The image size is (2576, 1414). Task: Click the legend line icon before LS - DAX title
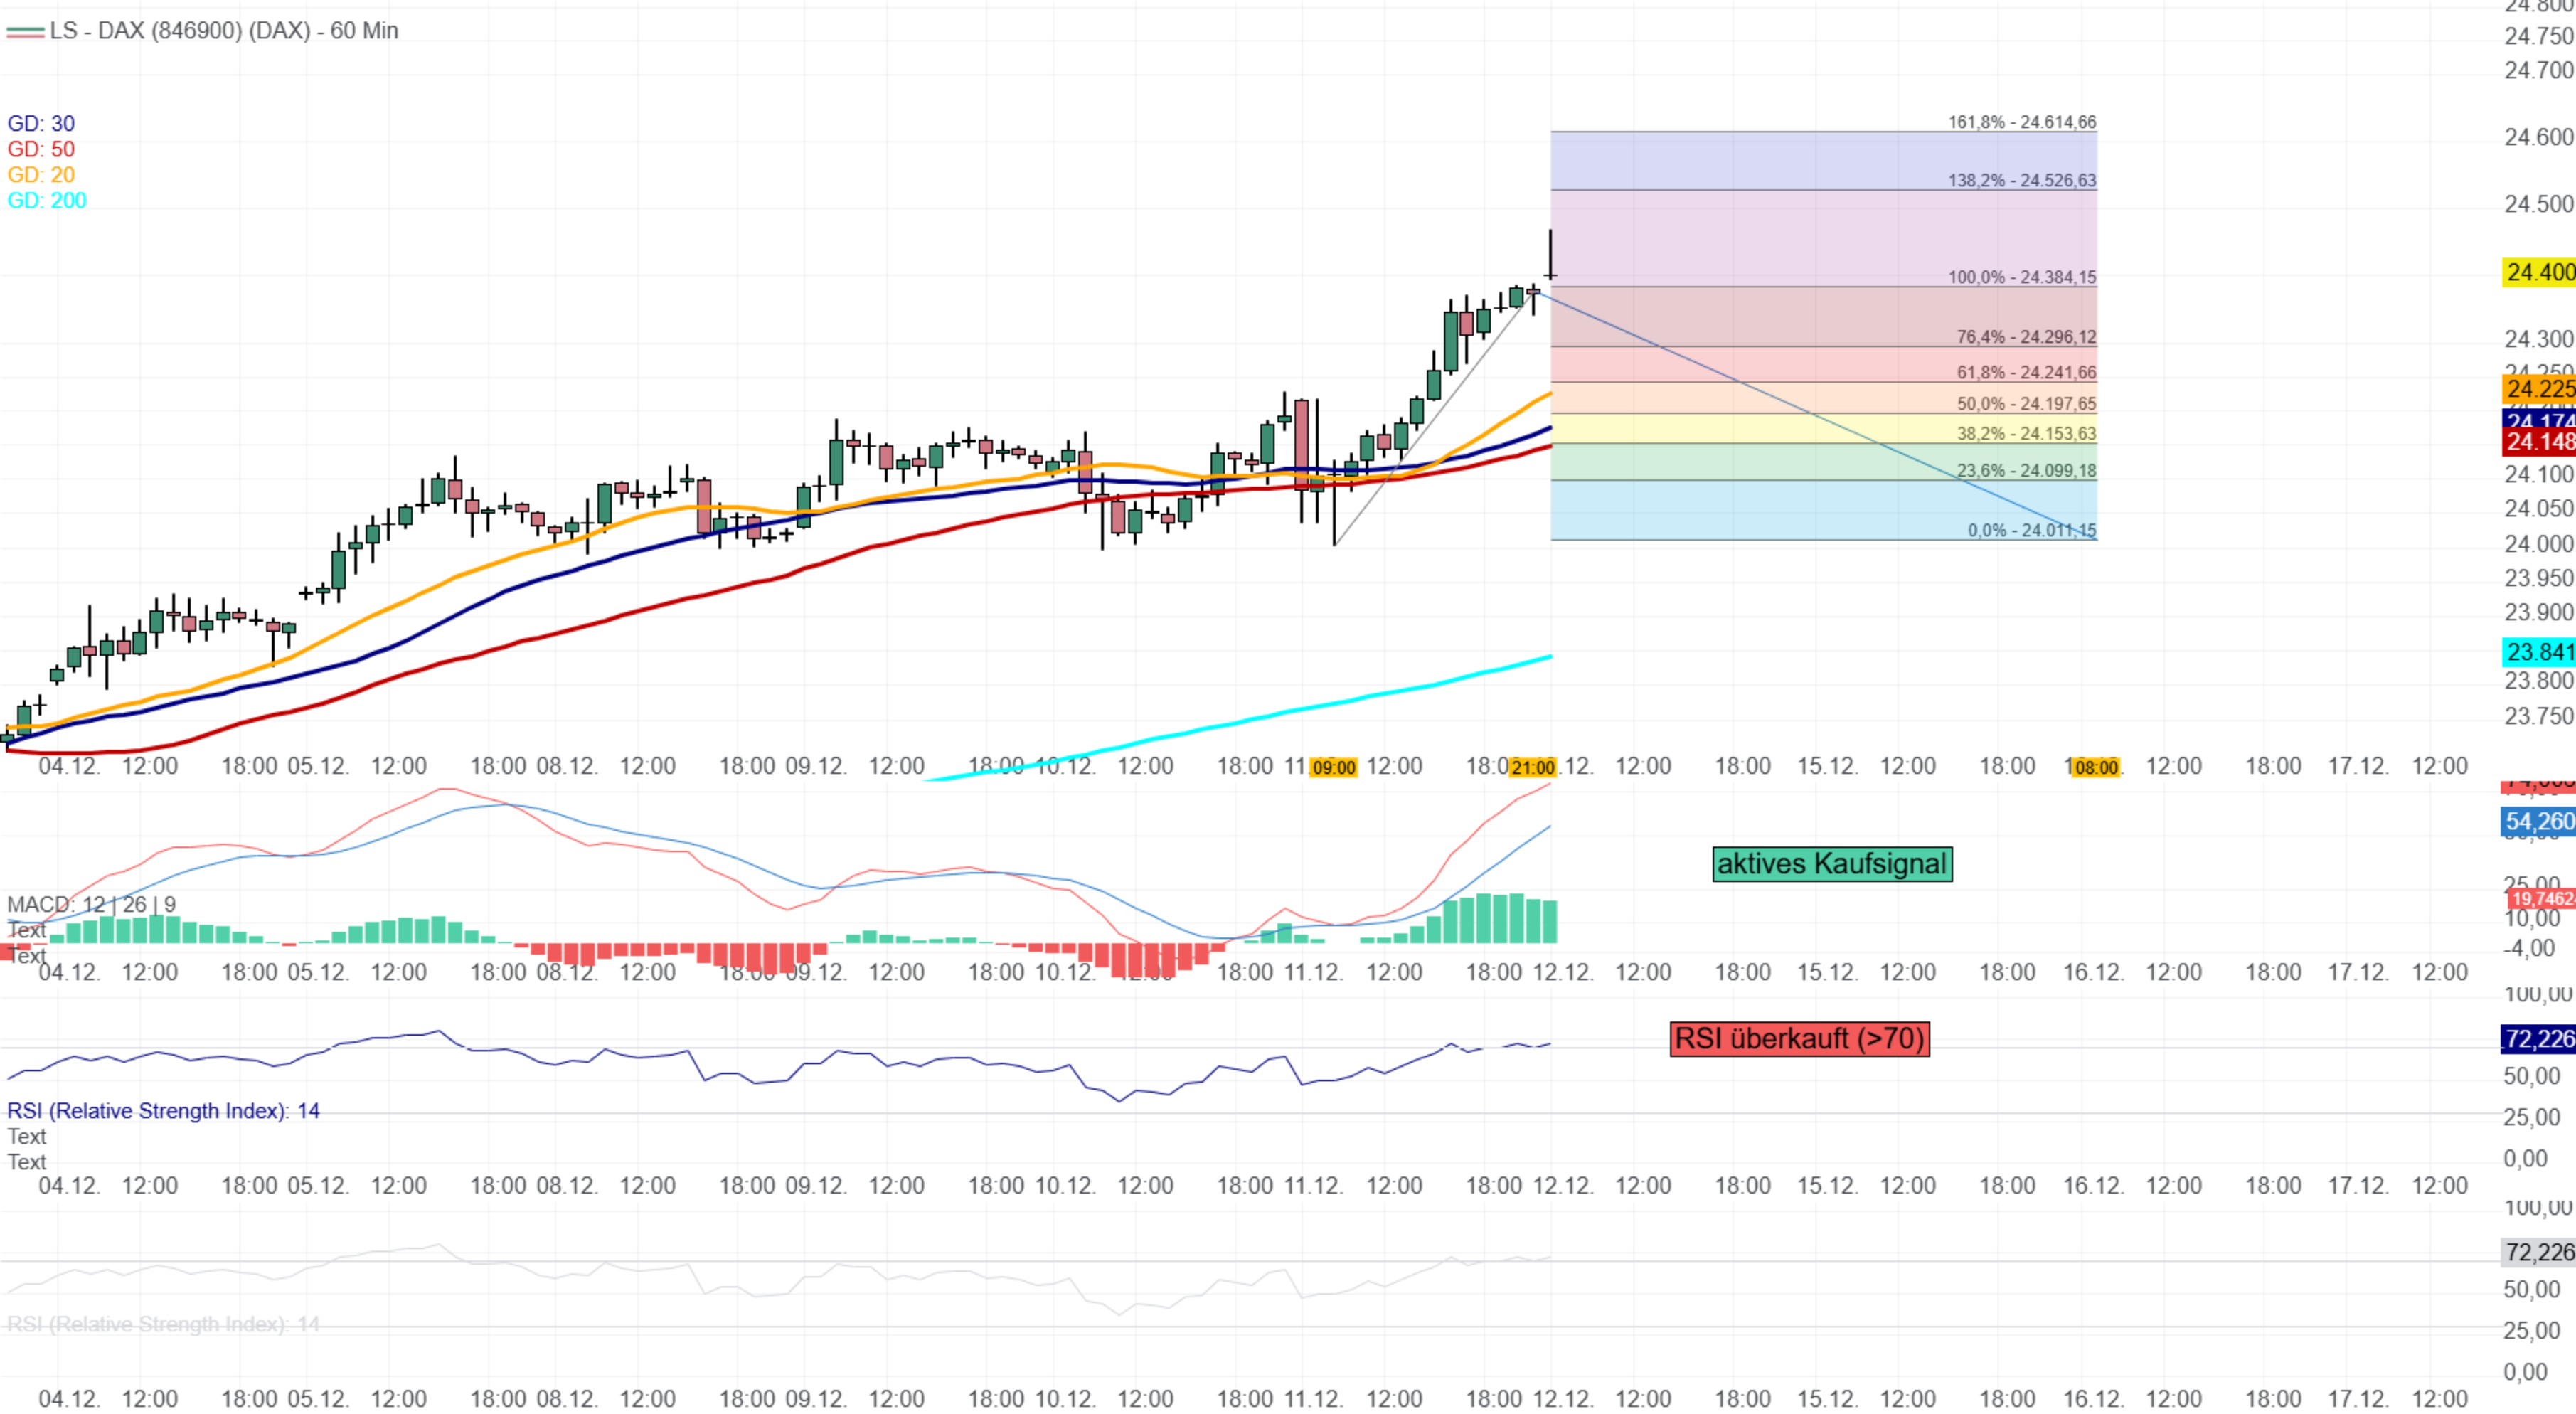24,32
